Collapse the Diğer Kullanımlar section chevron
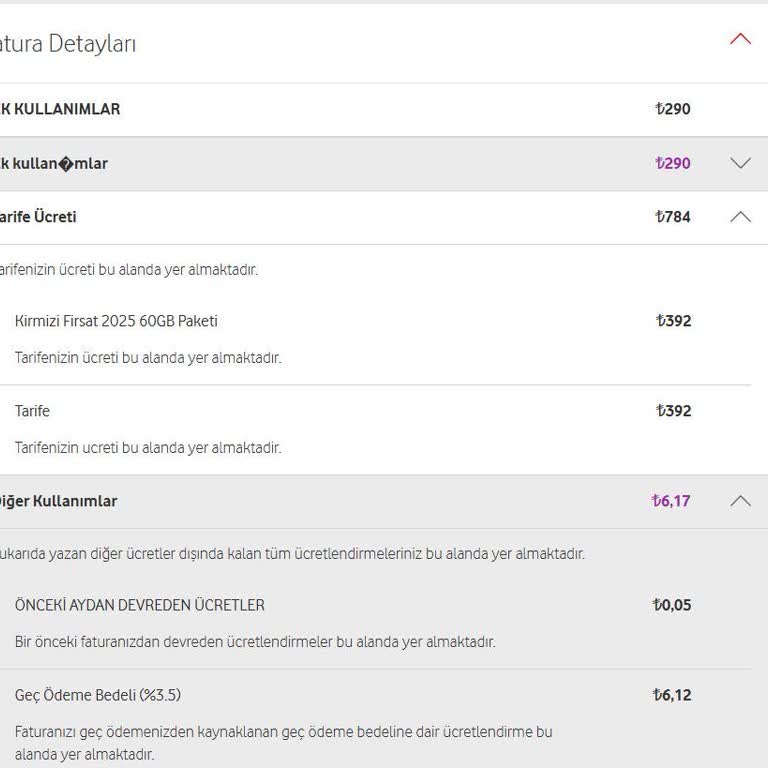 740,501
